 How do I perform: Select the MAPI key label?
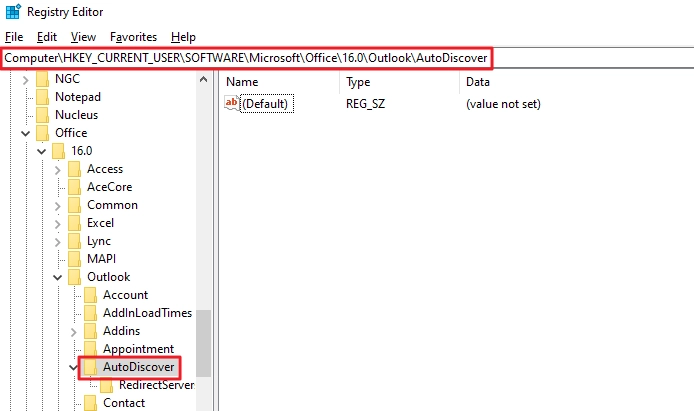[101, 259]
